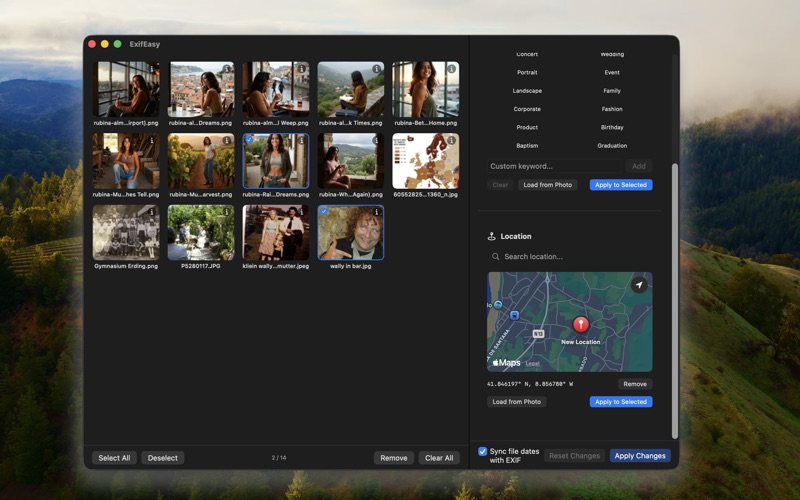The image size is (800, 500).
Task: Open info for Gymnasium Erding.png
Action: (x=152, y=212)
